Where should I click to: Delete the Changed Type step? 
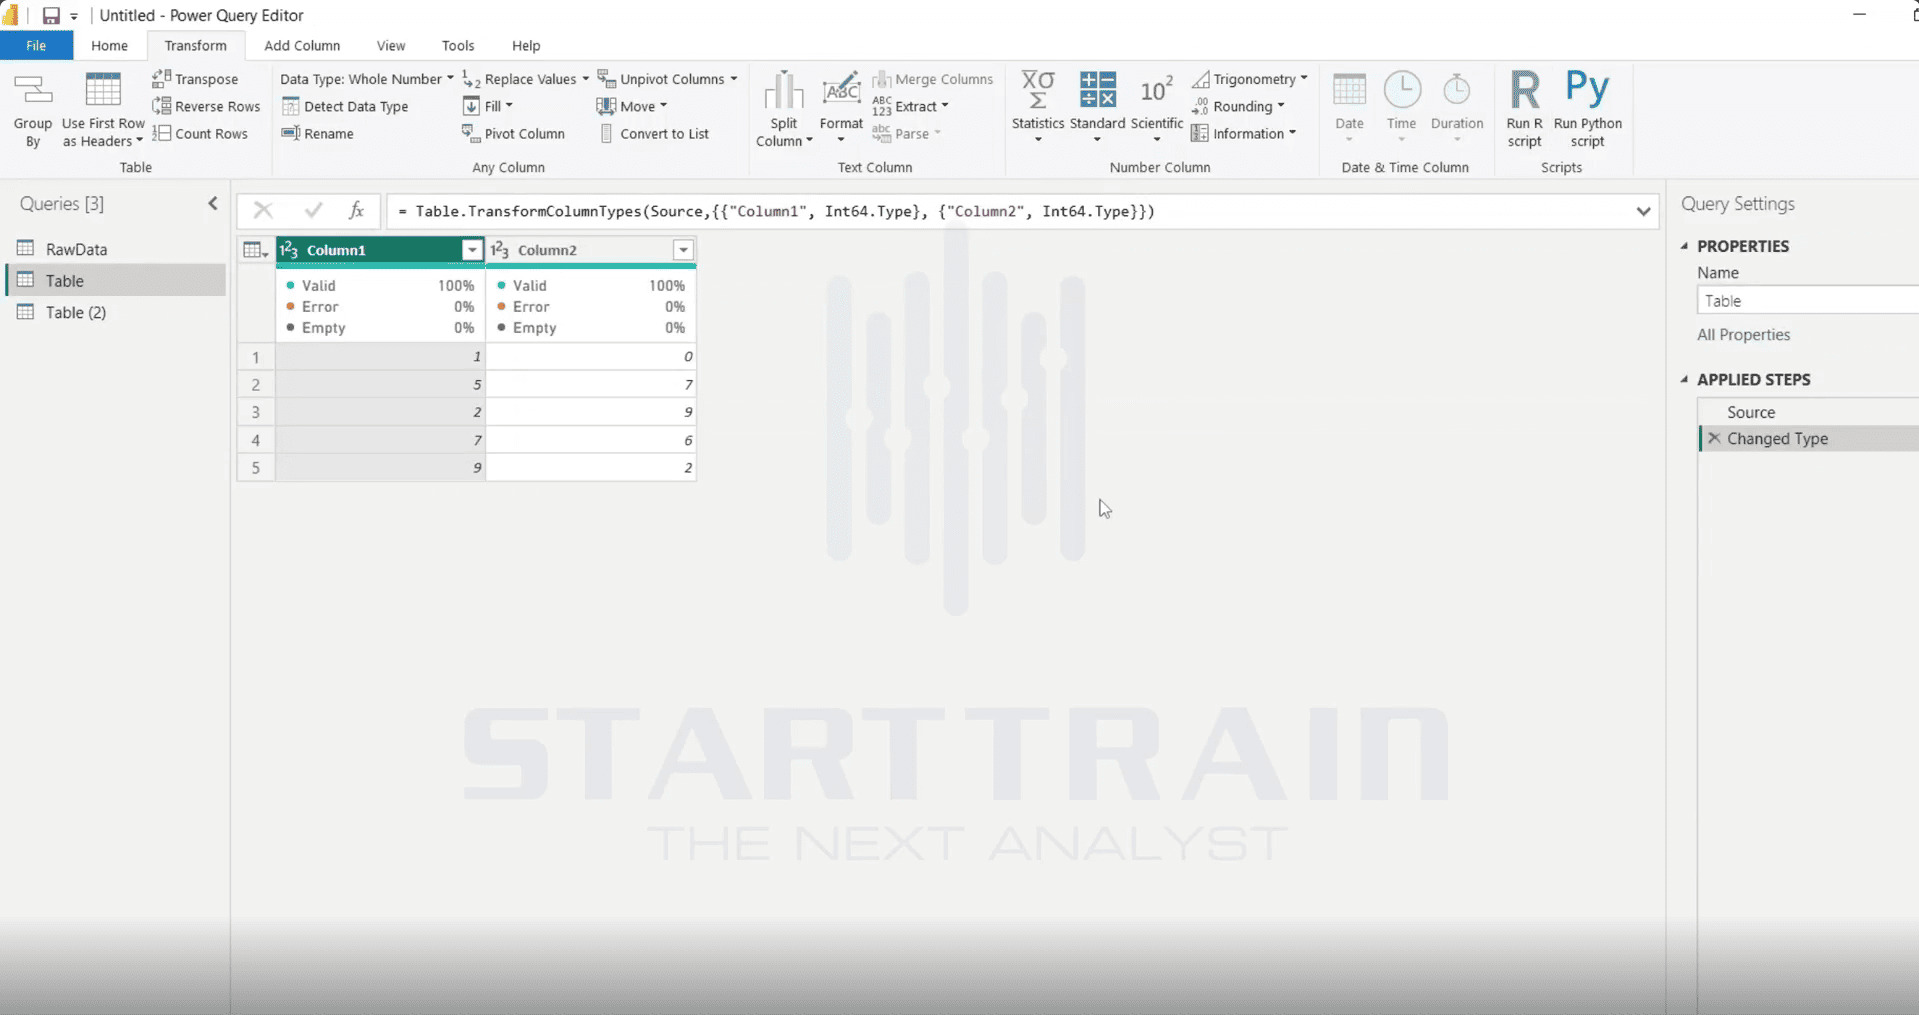1714,438
